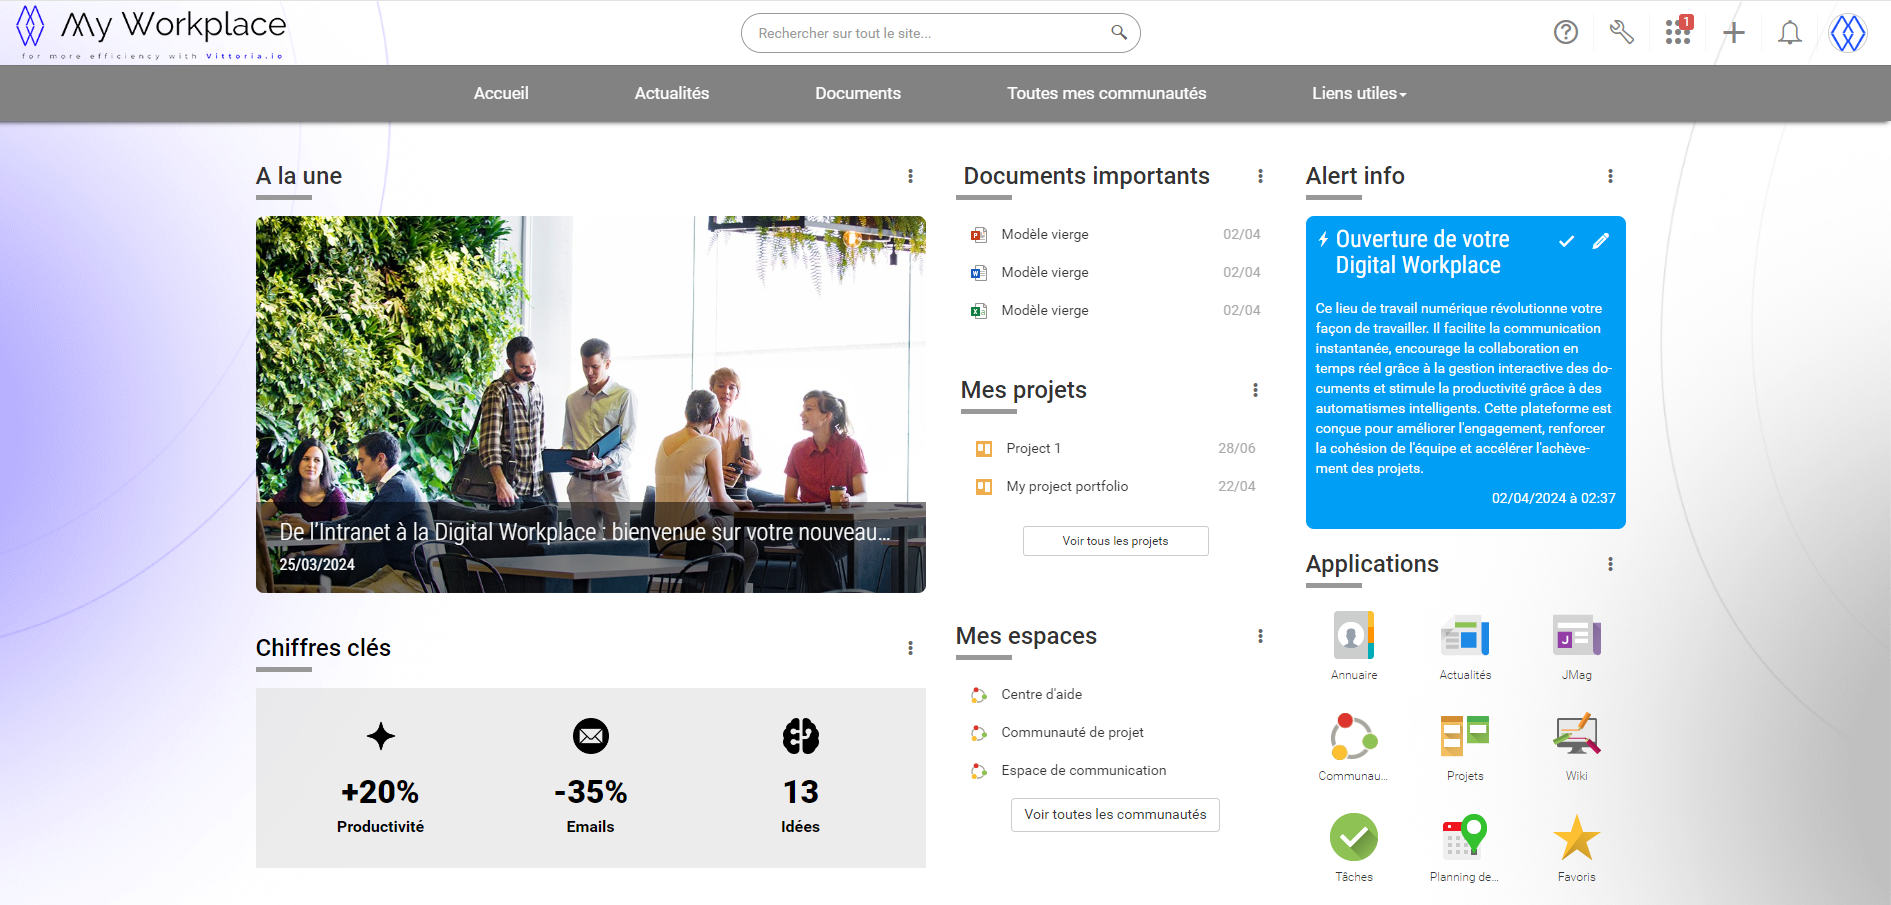This screenshot has height=905, width=1891.
Task: Open the Annuaire application icon
Action: click(x=1354, y=635)
